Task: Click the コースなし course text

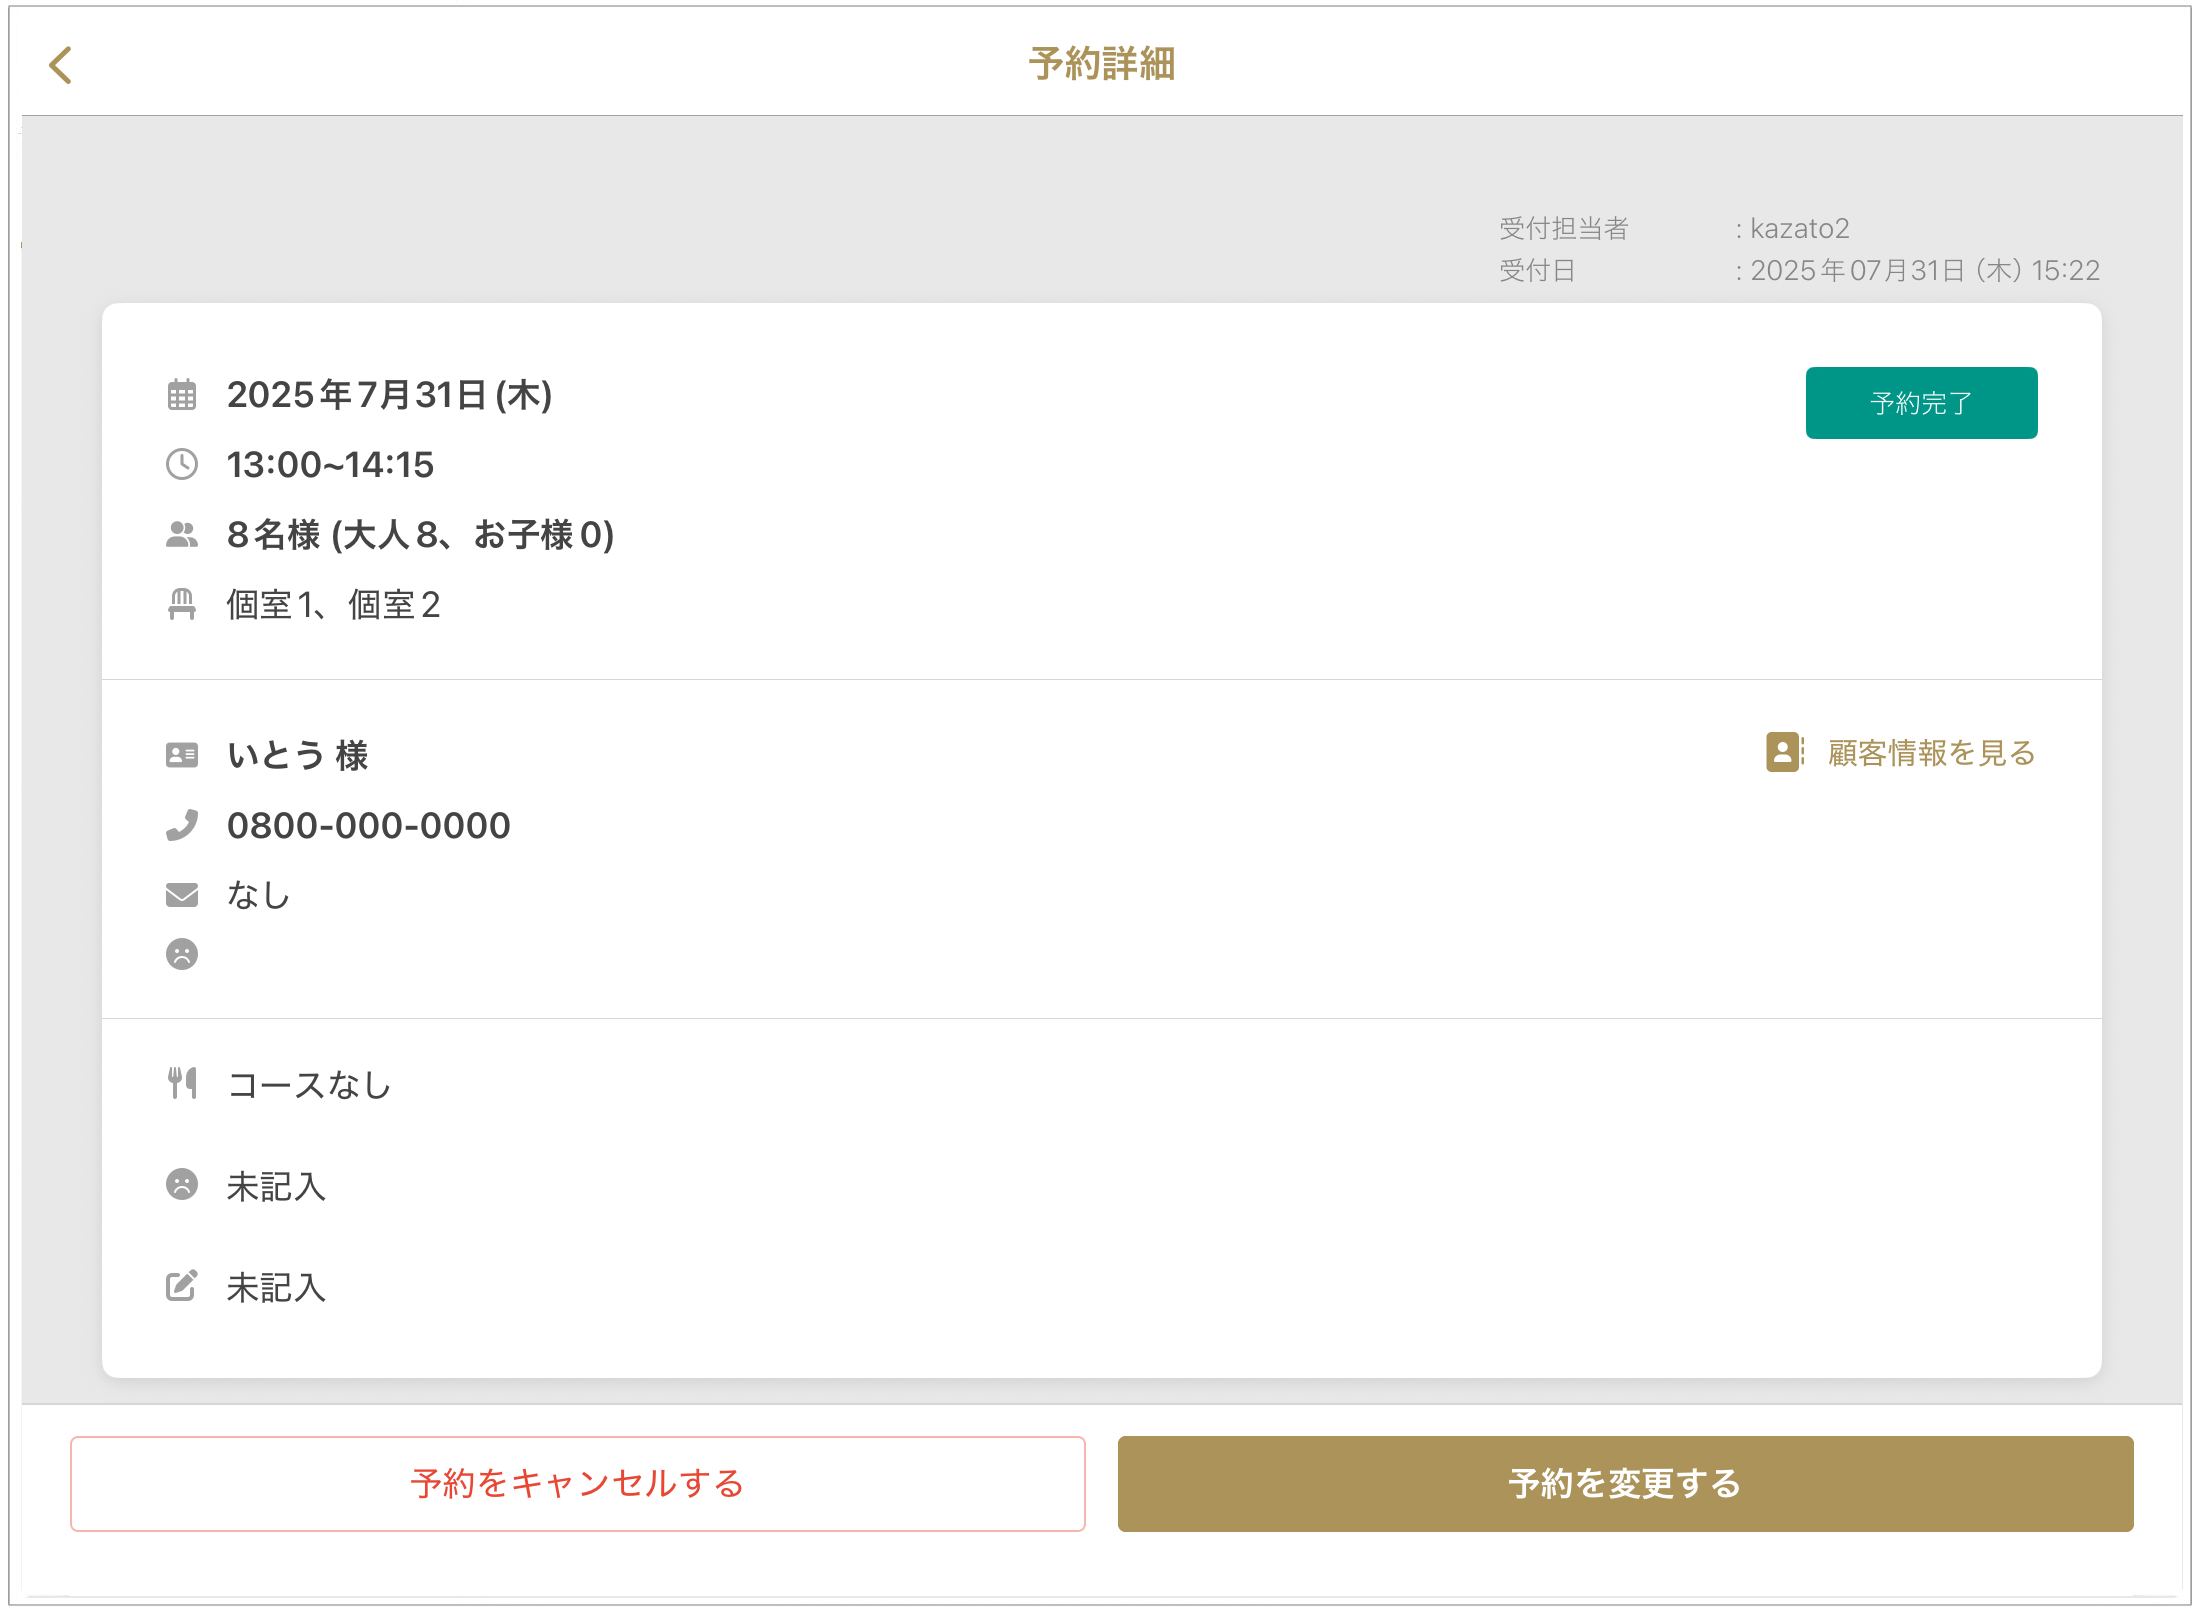Action: point(309,1085)
